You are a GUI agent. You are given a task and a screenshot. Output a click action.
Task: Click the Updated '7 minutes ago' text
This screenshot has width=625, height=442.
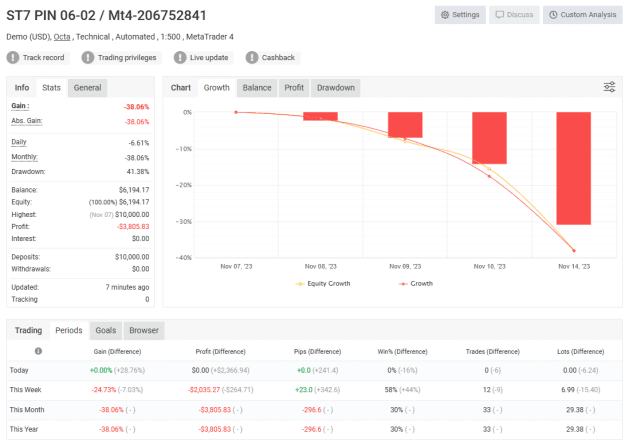[127, 287]
